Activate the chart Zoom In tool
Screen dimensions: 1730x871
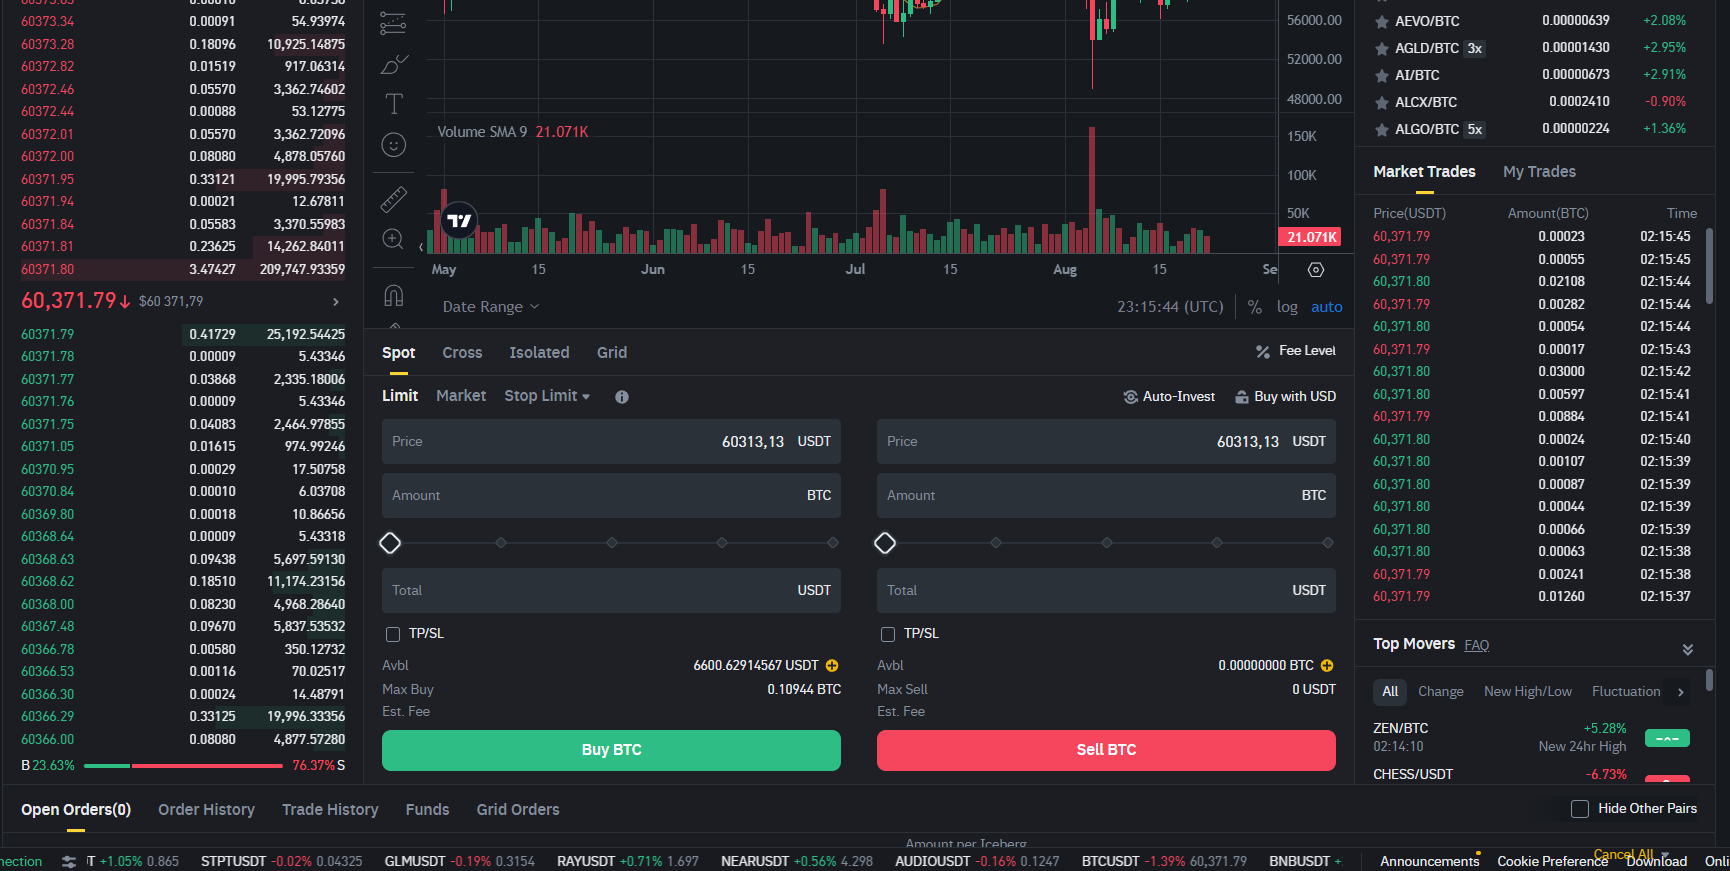[393, 240]
